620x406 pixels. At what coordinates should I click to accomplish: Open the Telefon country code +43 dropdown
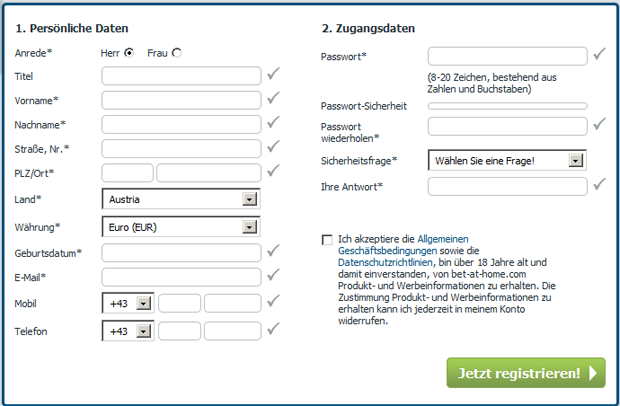coord(128,331)
